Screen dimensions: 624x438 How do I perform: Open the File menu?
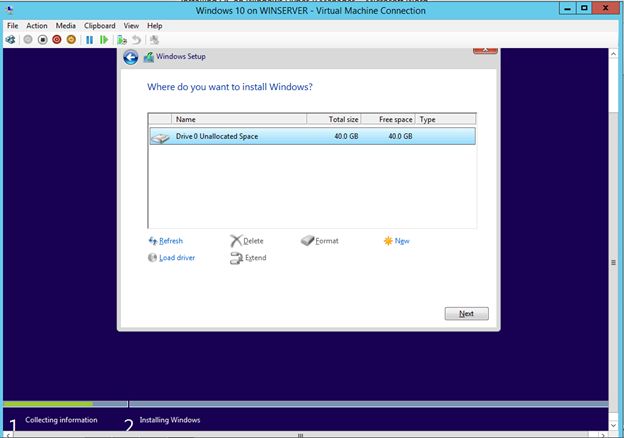coord(13,25)
